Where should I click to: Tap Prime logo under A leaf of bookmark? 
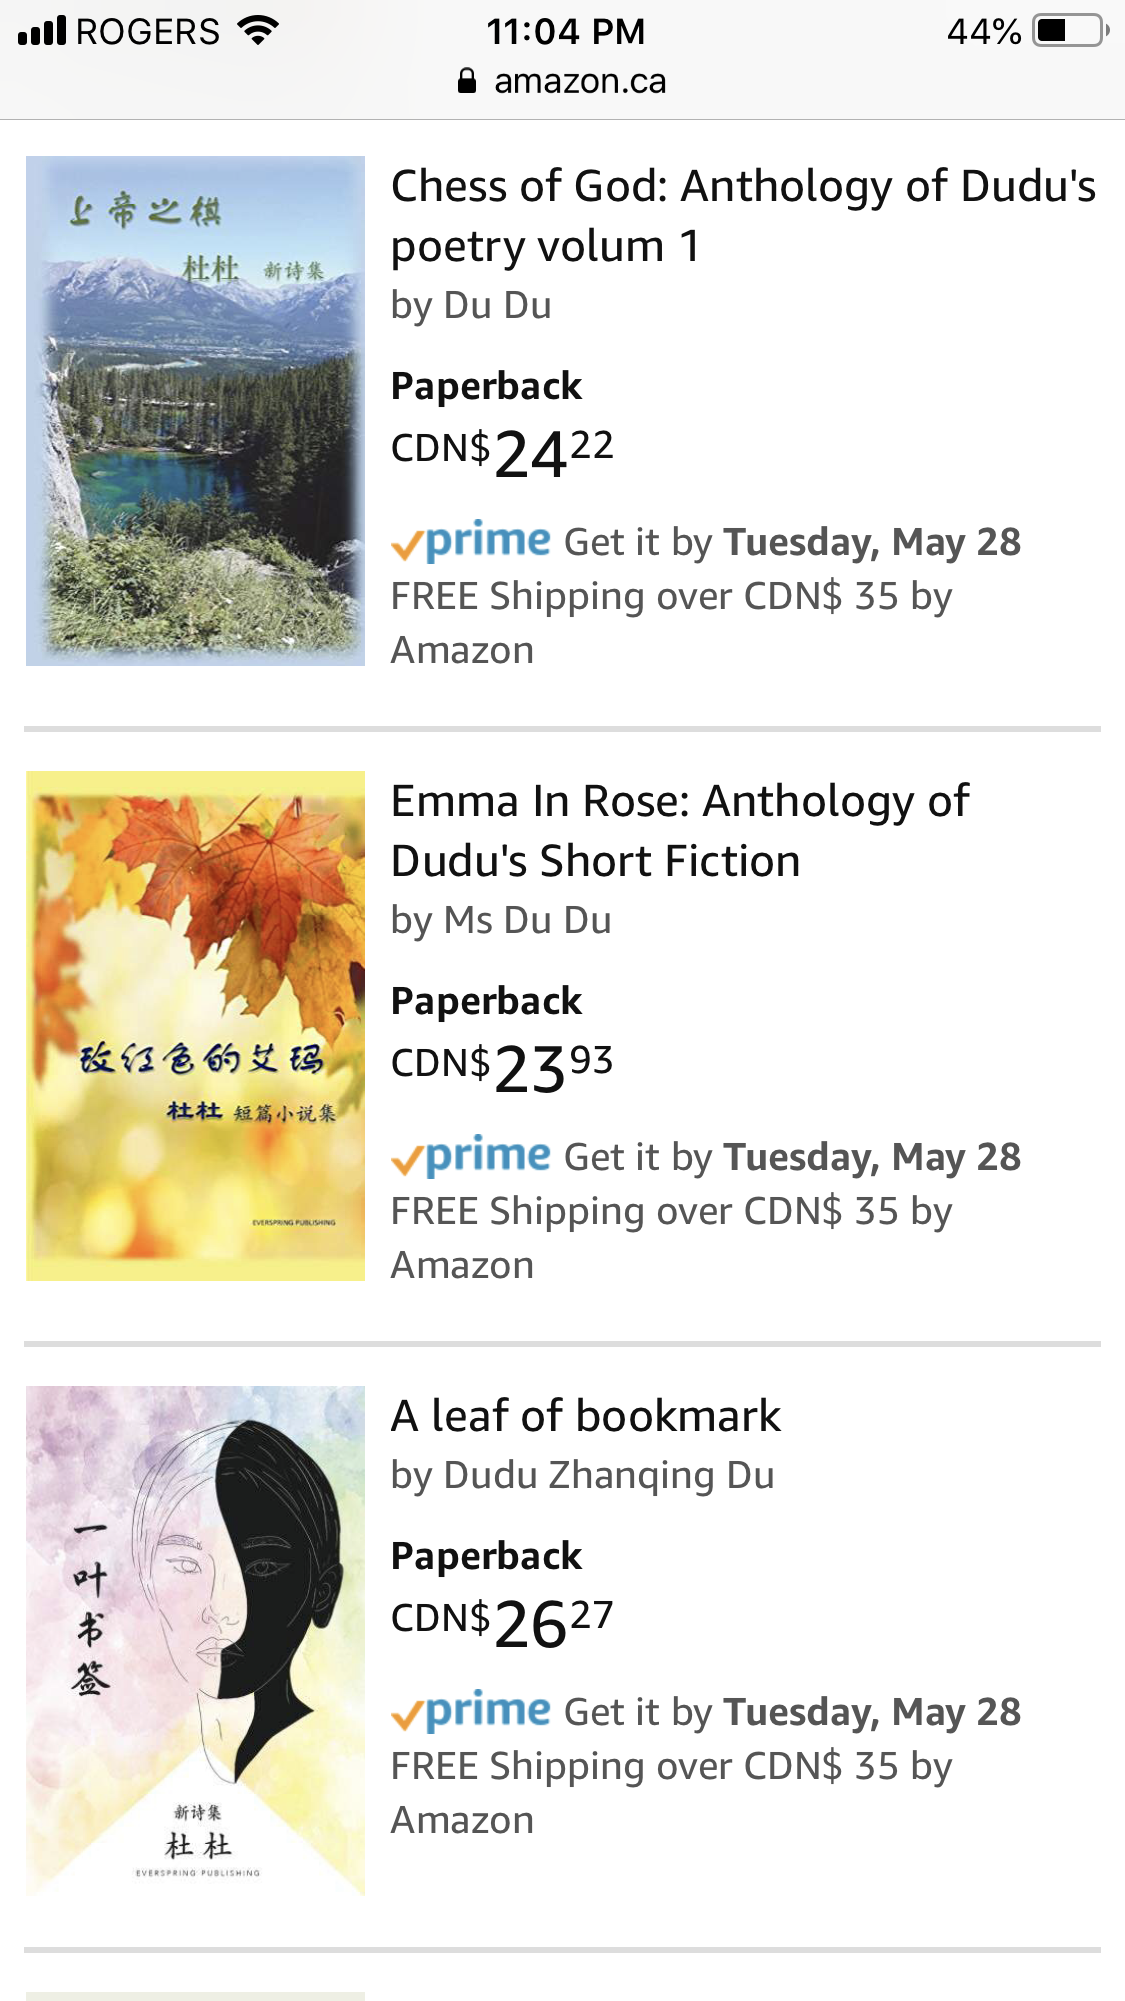pyautogui.click(x=472, y=1711)
